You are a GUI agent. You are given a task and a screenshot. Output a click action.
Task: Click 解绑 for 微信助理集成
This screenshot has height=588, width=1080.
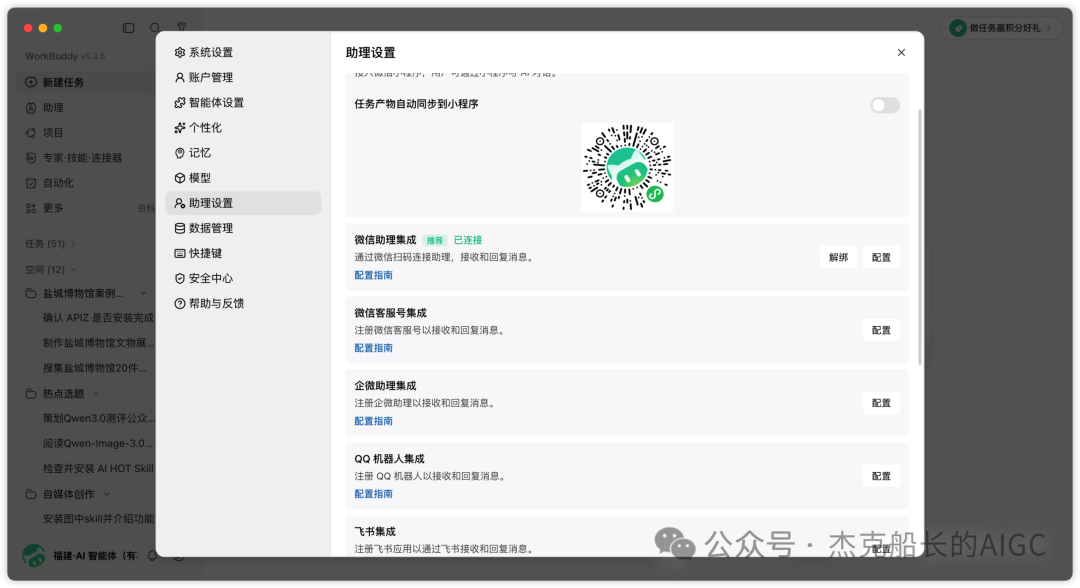(x=838, y=258)
